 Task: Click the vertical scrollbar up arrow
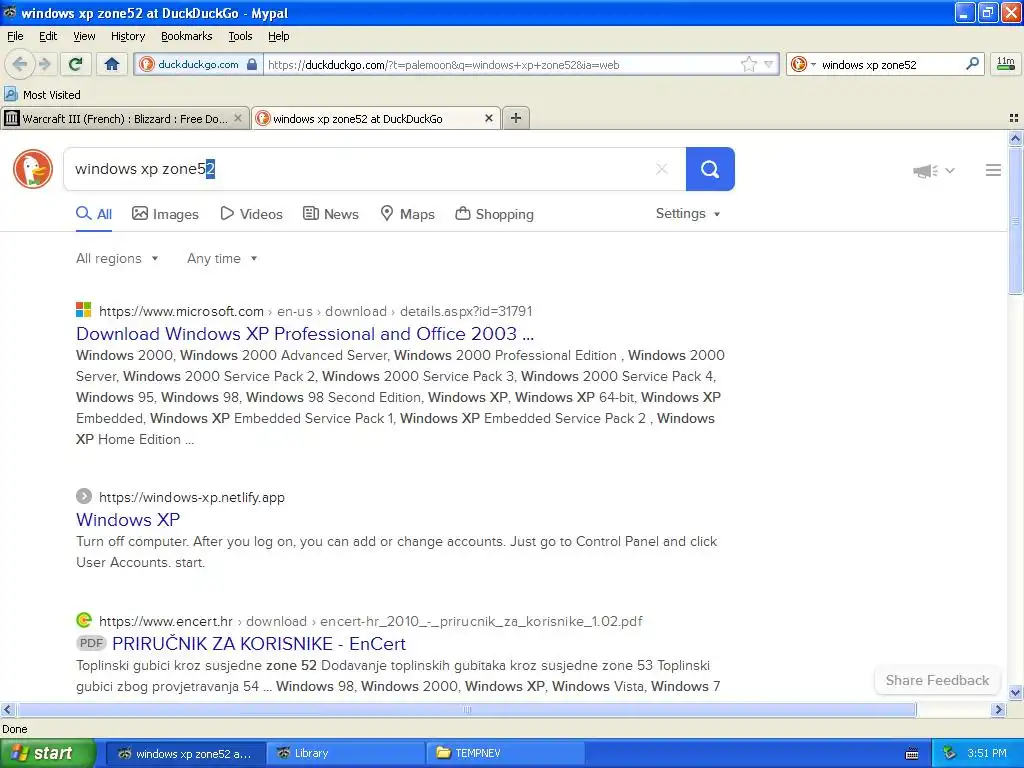coord(1015,138)
